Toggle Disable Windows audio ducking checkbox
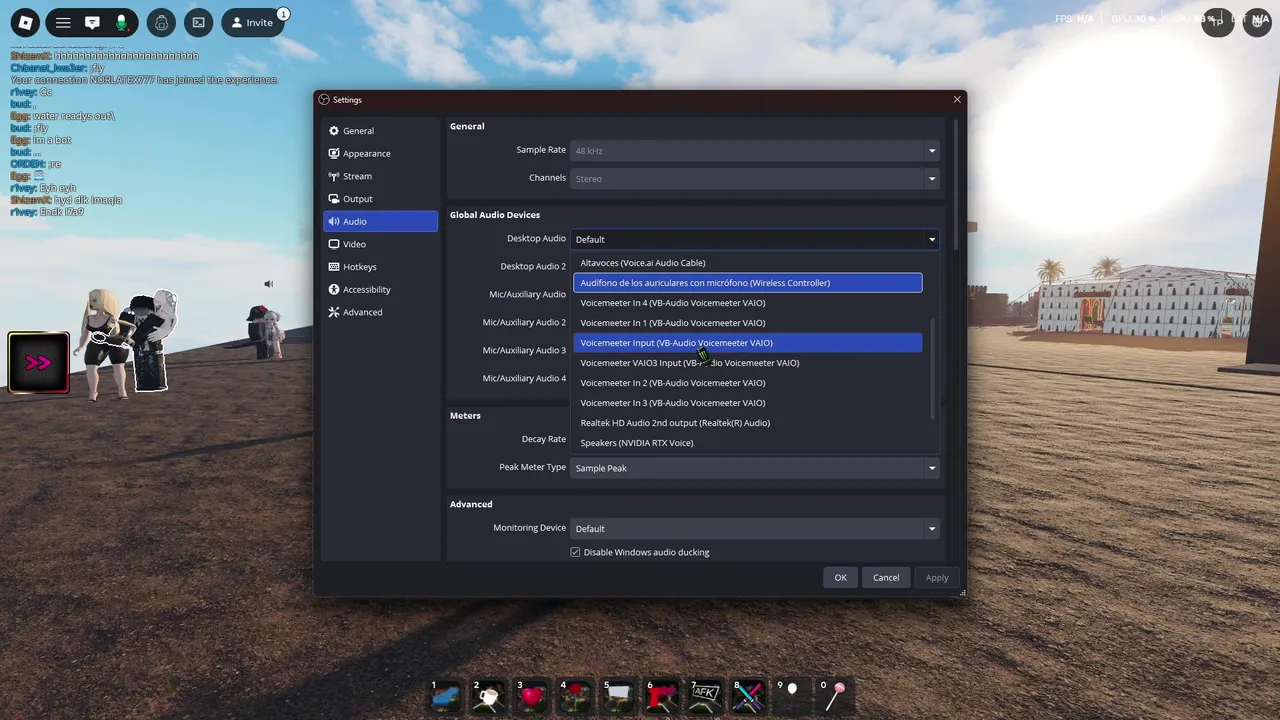The width and height of the screenshot is (1280, 720). click(x=575, y=552)
